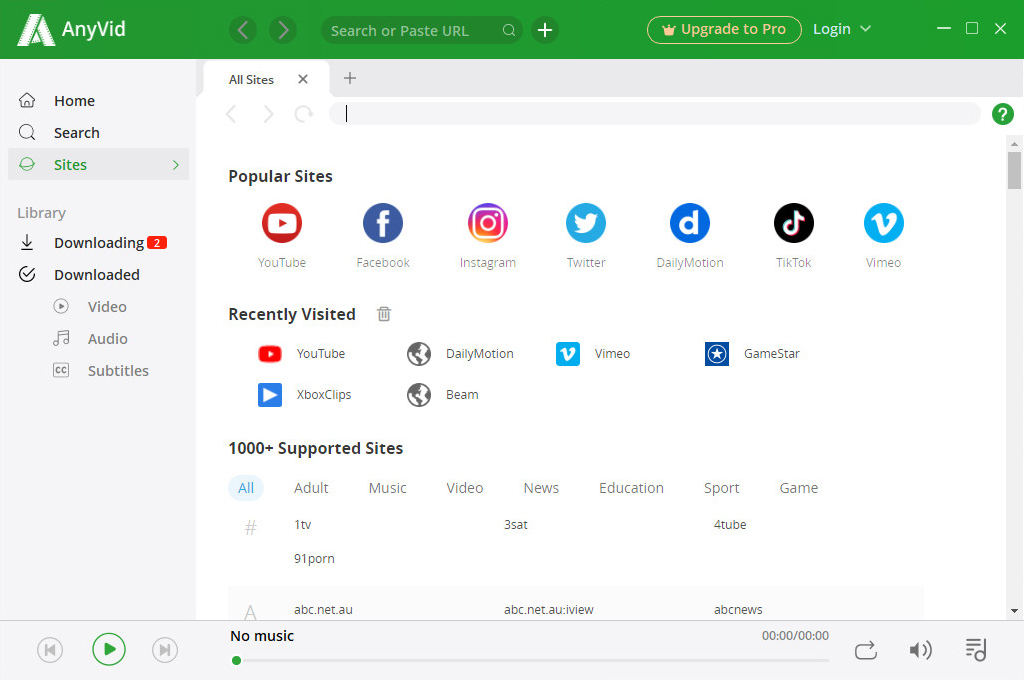Open DailyMotion from Popular Sites

pyautogui.click(x=690, y=223)
